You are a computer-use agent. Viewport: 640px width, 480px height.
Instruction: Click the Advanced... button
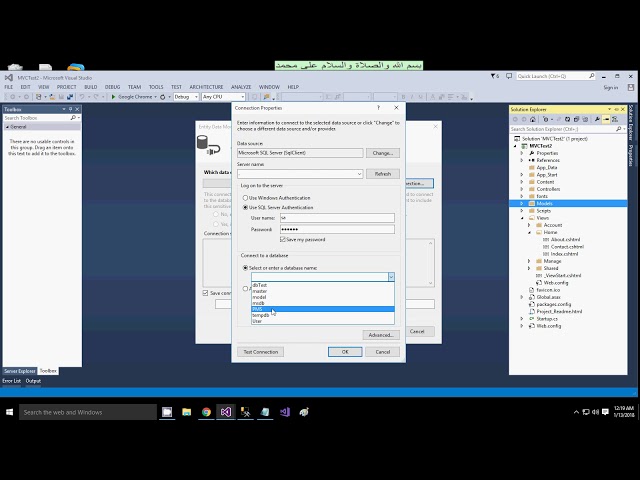coord(381,335)
